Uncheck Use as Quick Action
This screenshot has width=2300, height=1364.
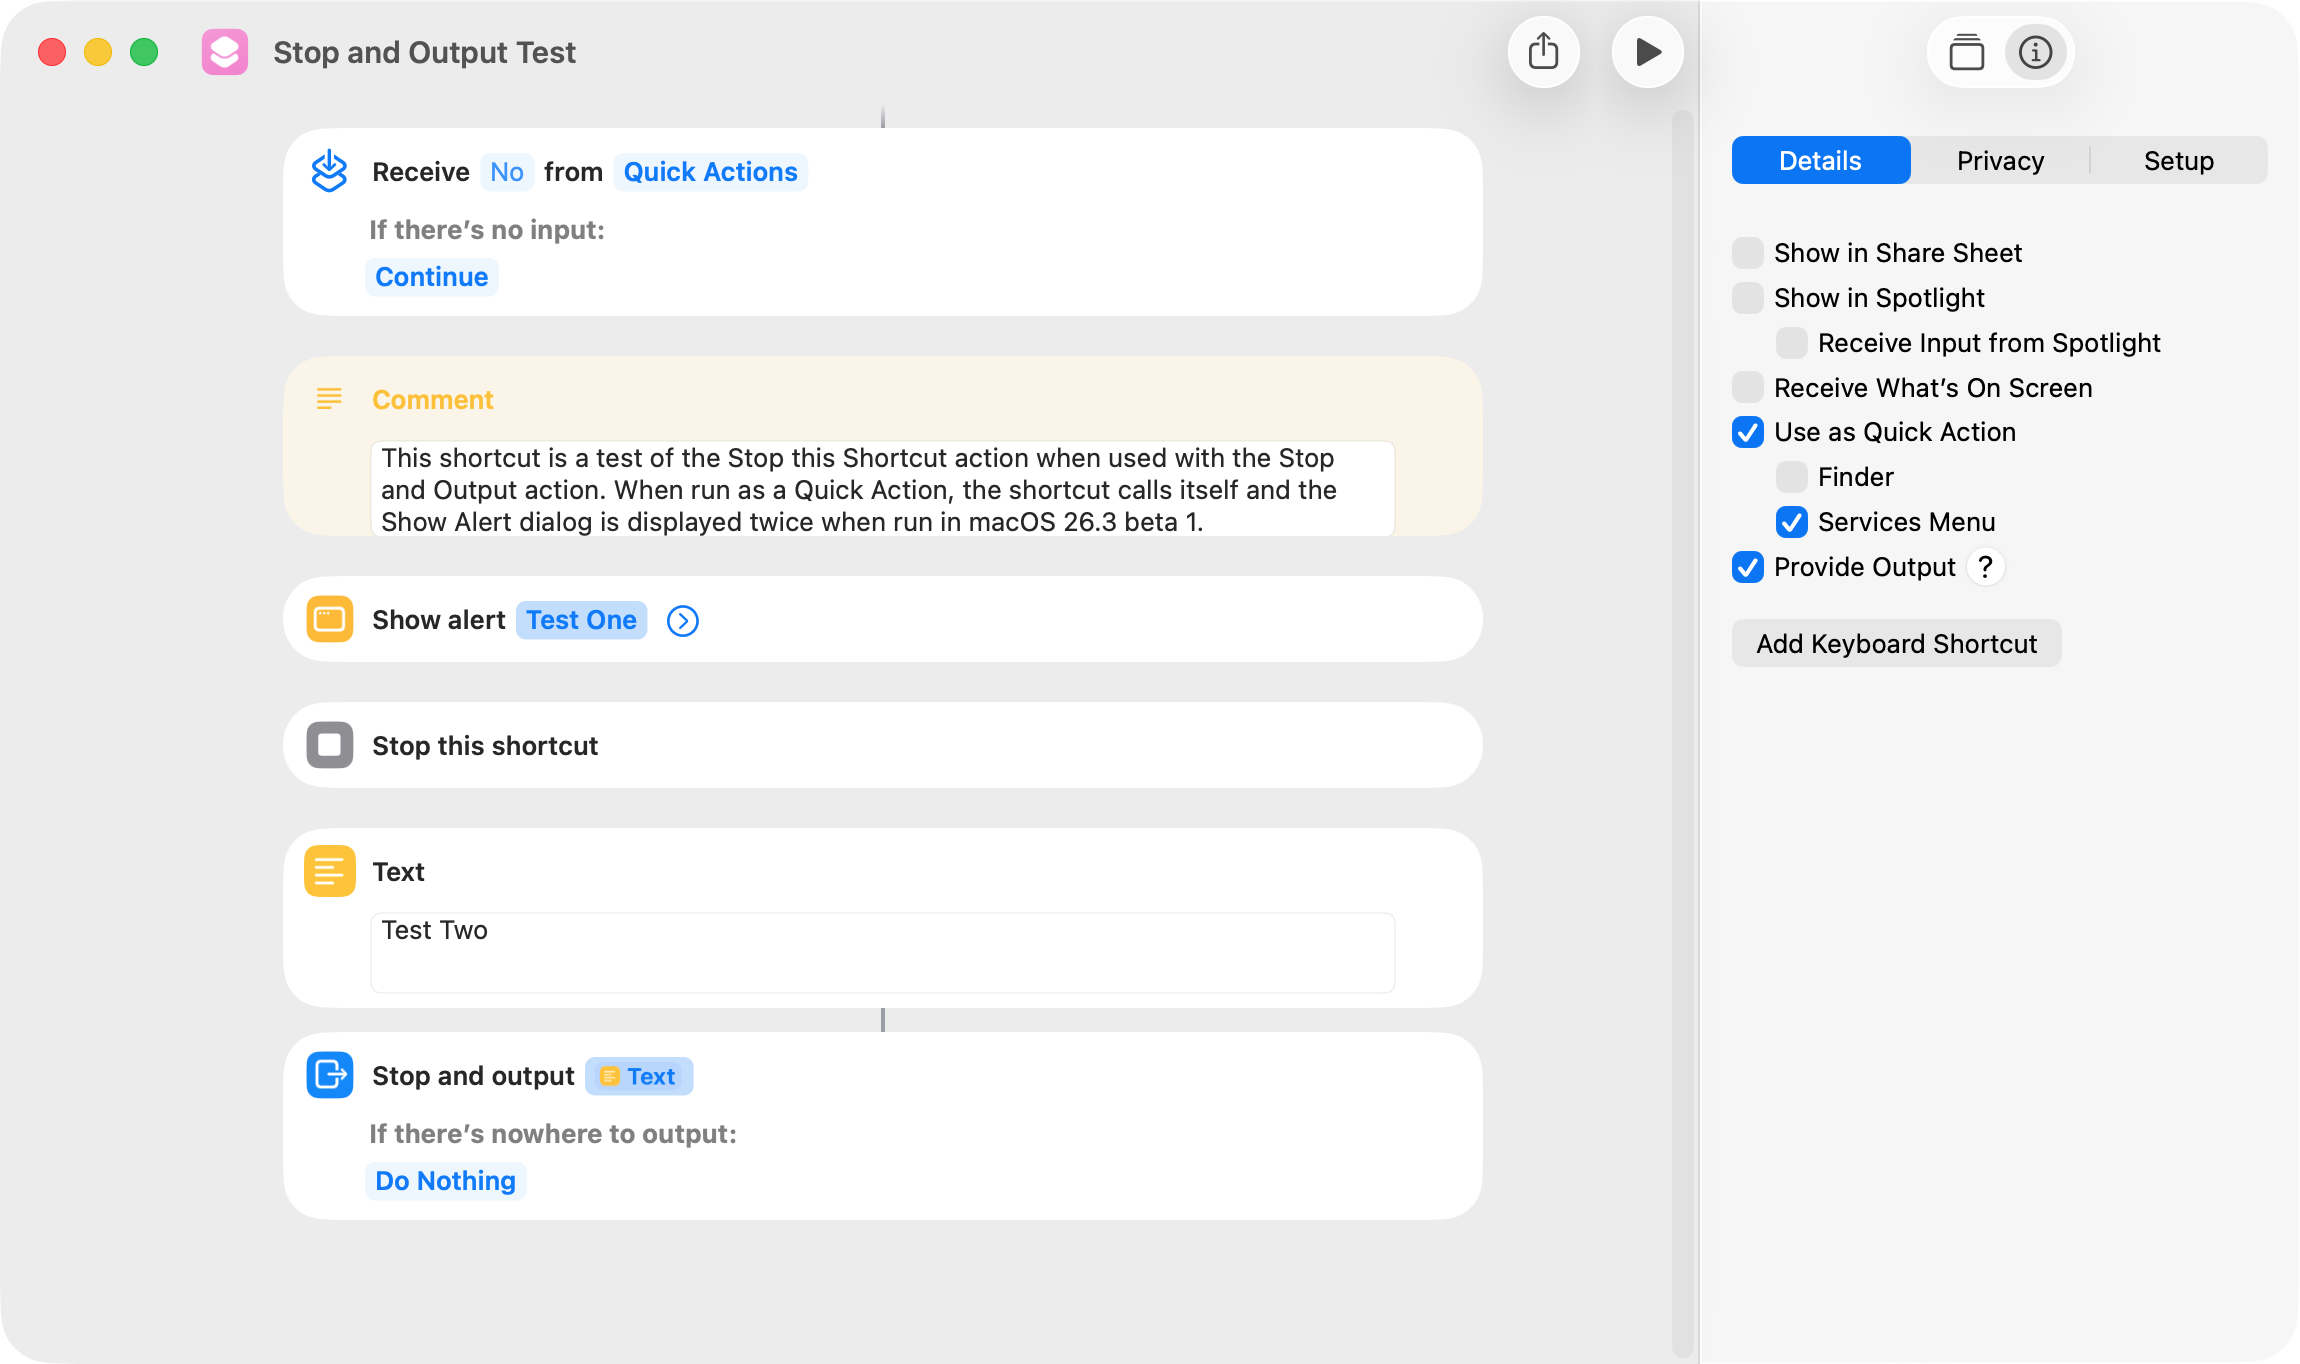pos(1747,432)
